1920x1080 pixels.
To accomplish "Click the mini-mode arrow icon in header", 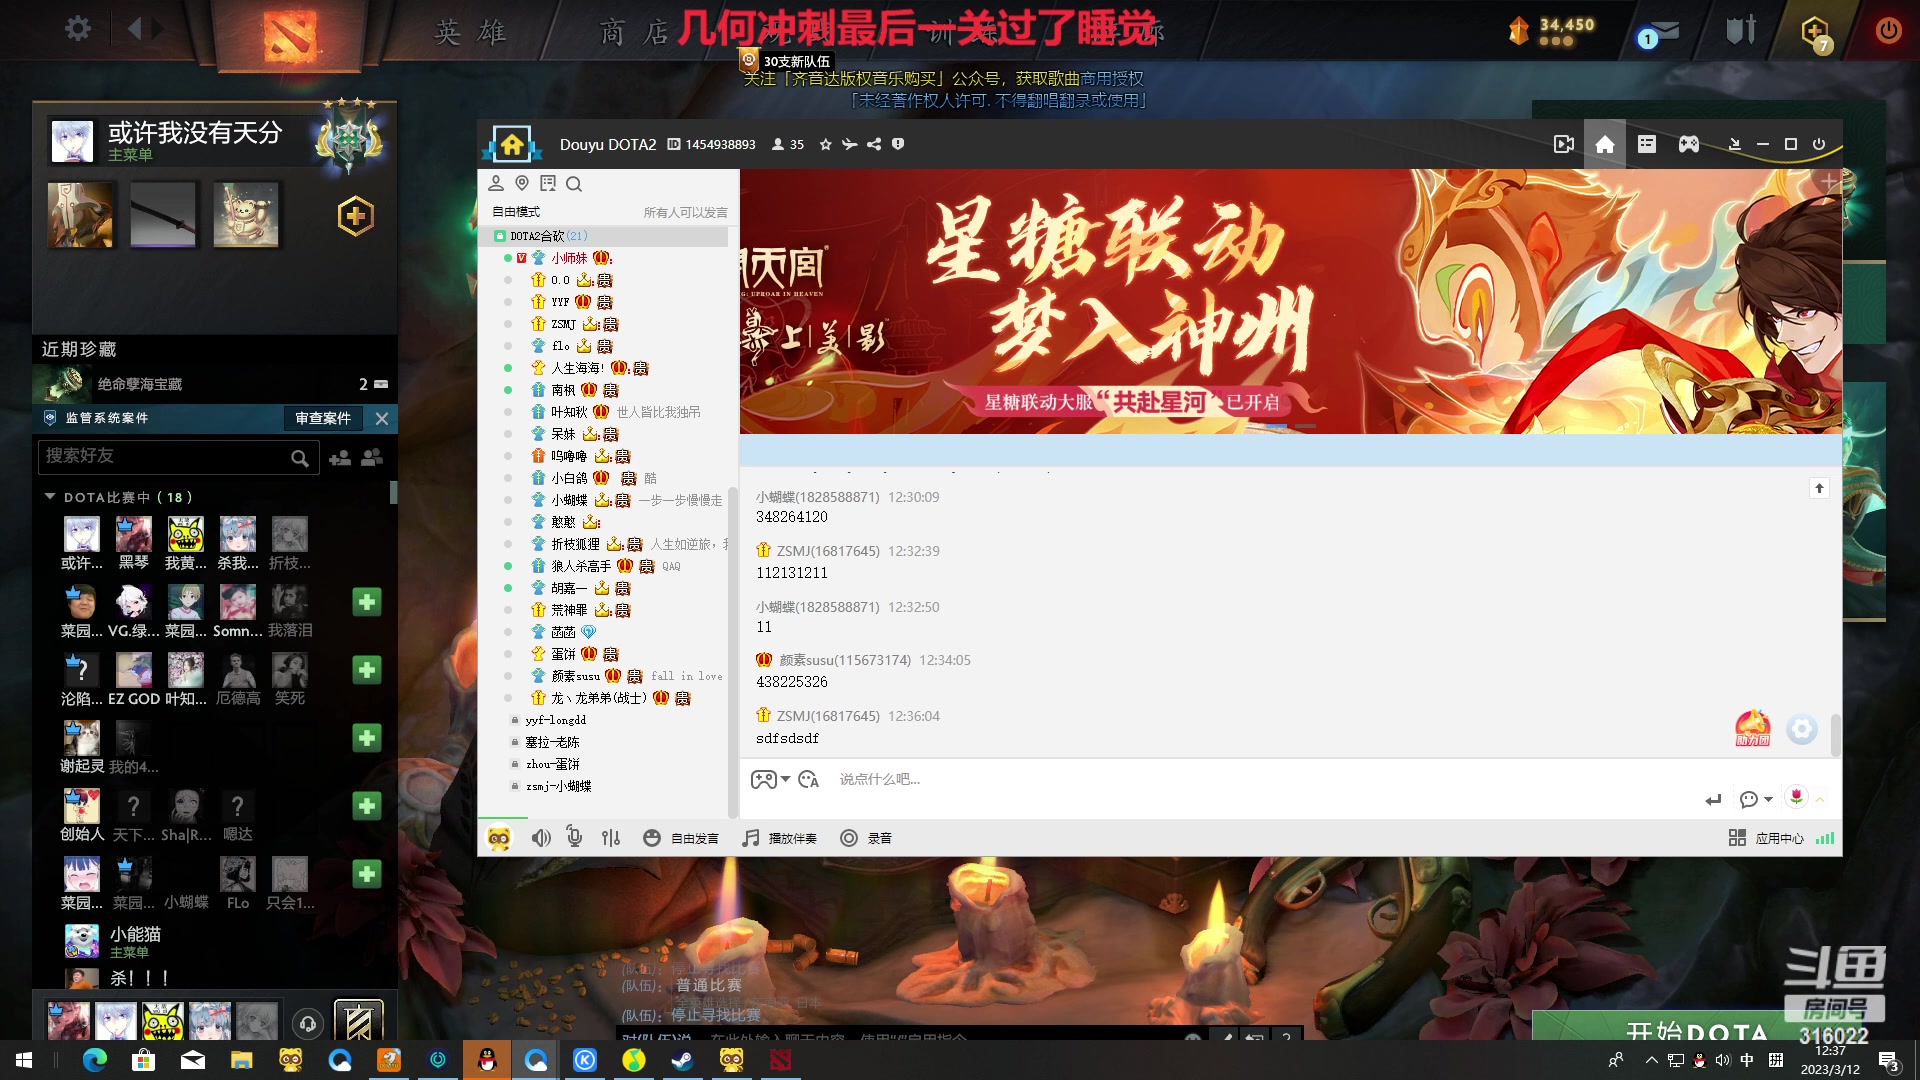I will 1735,144.
